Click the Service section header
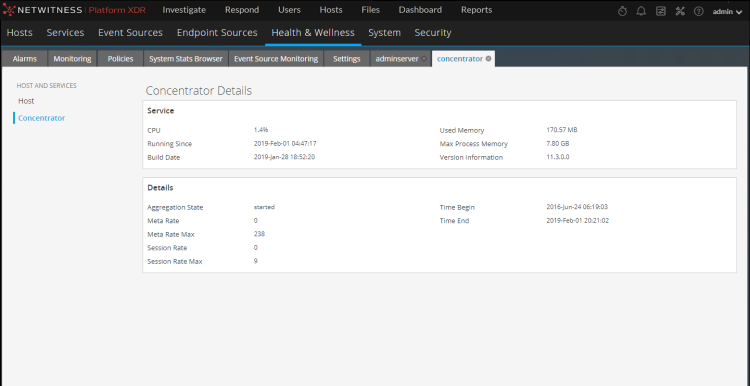The image size is (750, 386). (161, 111)
